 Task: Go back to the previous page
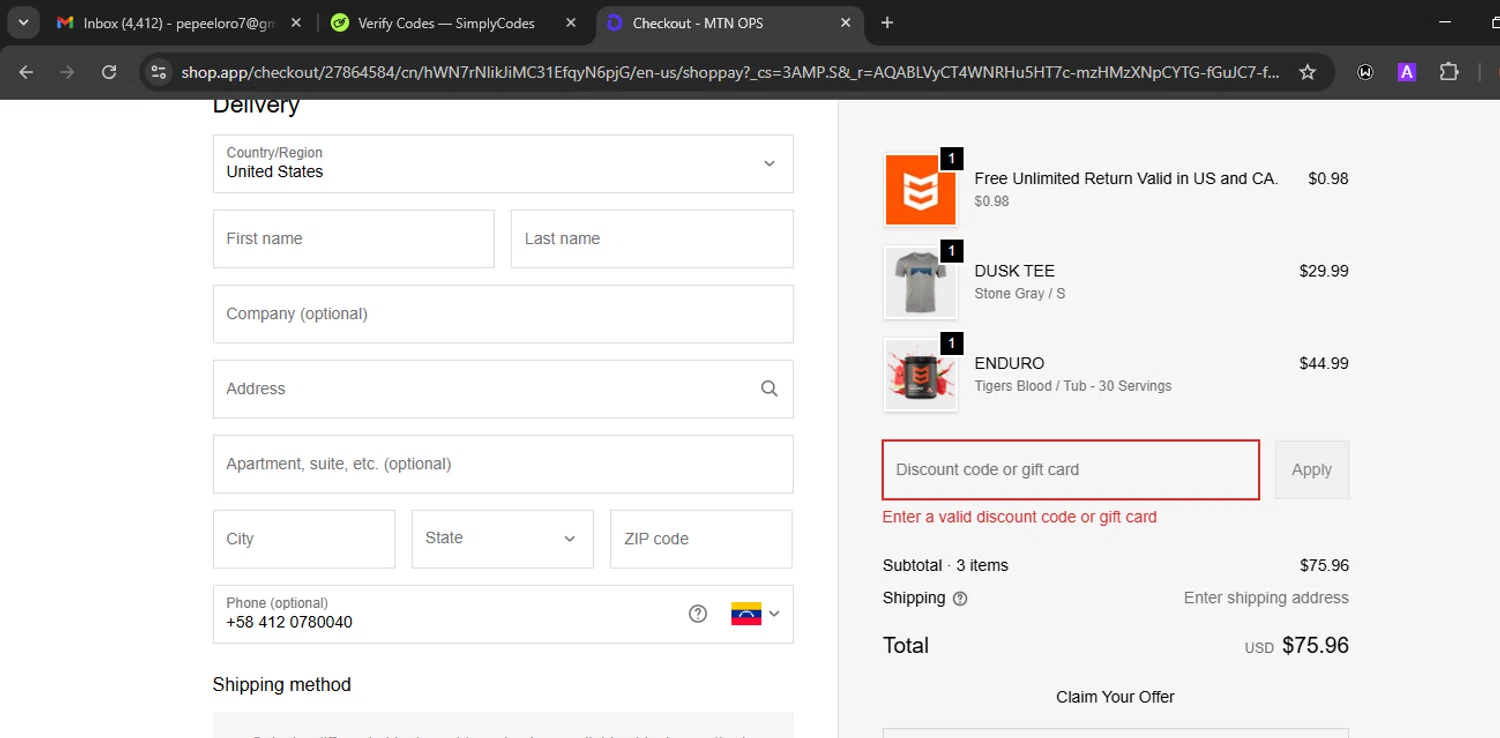26,72
